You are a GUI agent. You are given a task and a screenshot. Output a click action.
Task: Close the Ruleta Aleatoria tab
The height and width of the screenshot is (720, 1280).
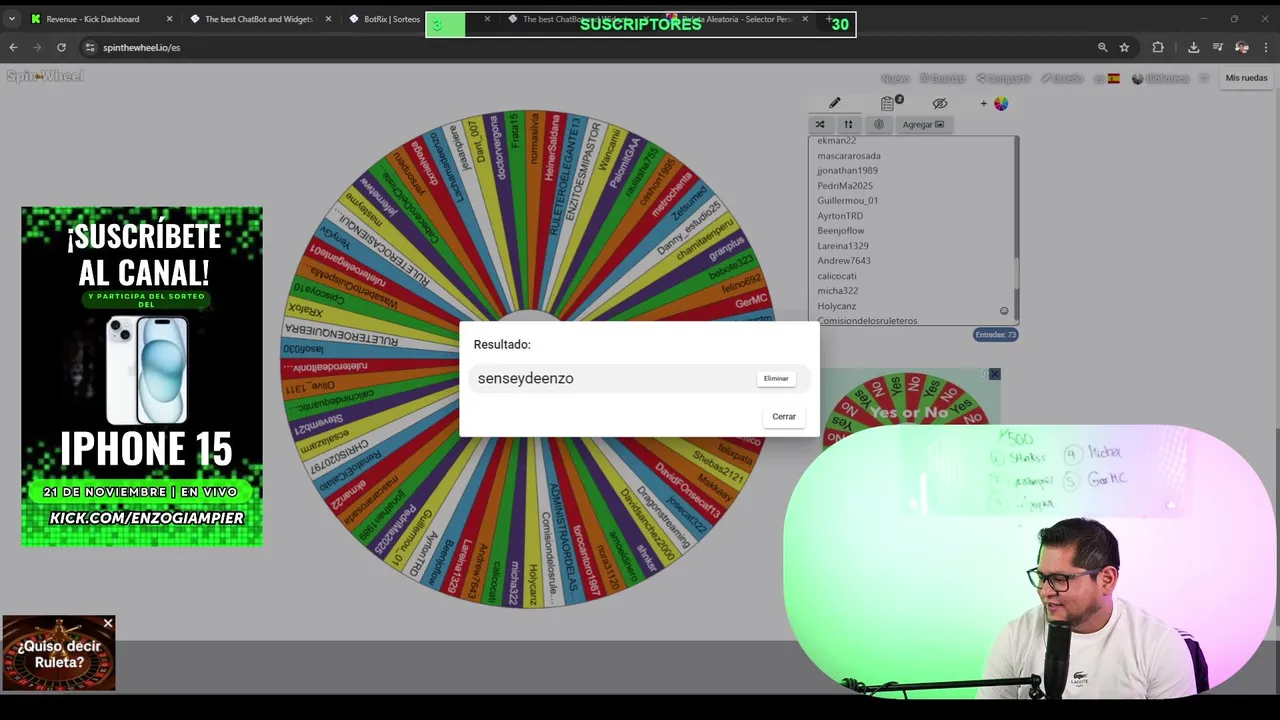click(805, 19)
